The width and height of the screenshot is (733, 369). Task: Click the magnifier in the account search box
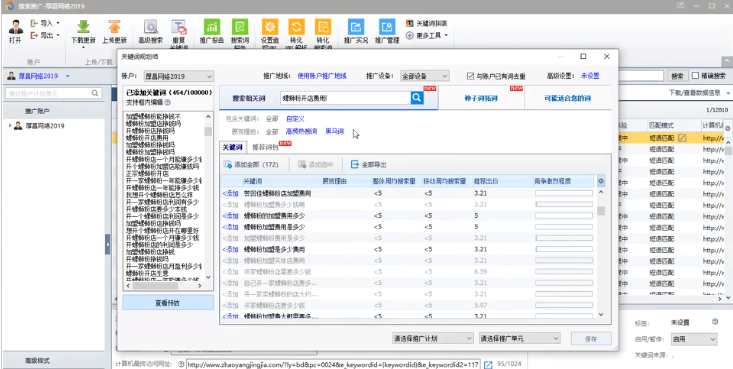[95, 93]
